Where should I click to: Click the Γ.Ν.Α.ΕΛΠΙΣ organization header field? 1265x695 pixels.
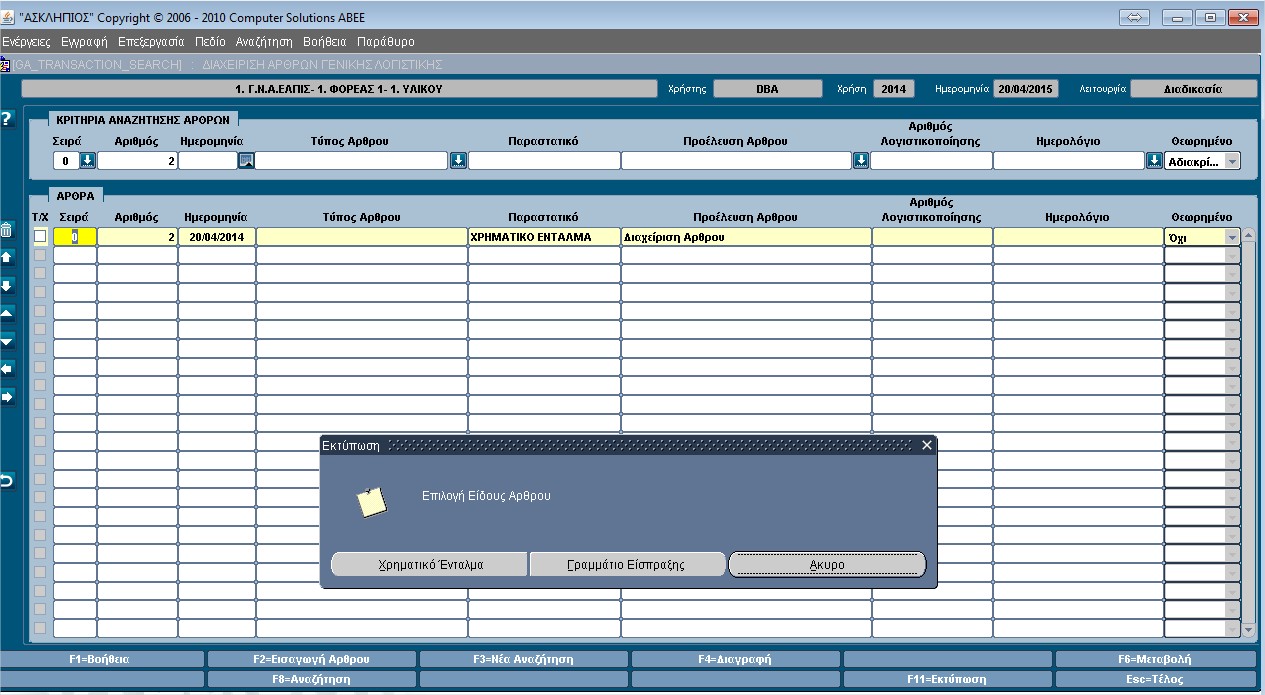pos(339,89)
